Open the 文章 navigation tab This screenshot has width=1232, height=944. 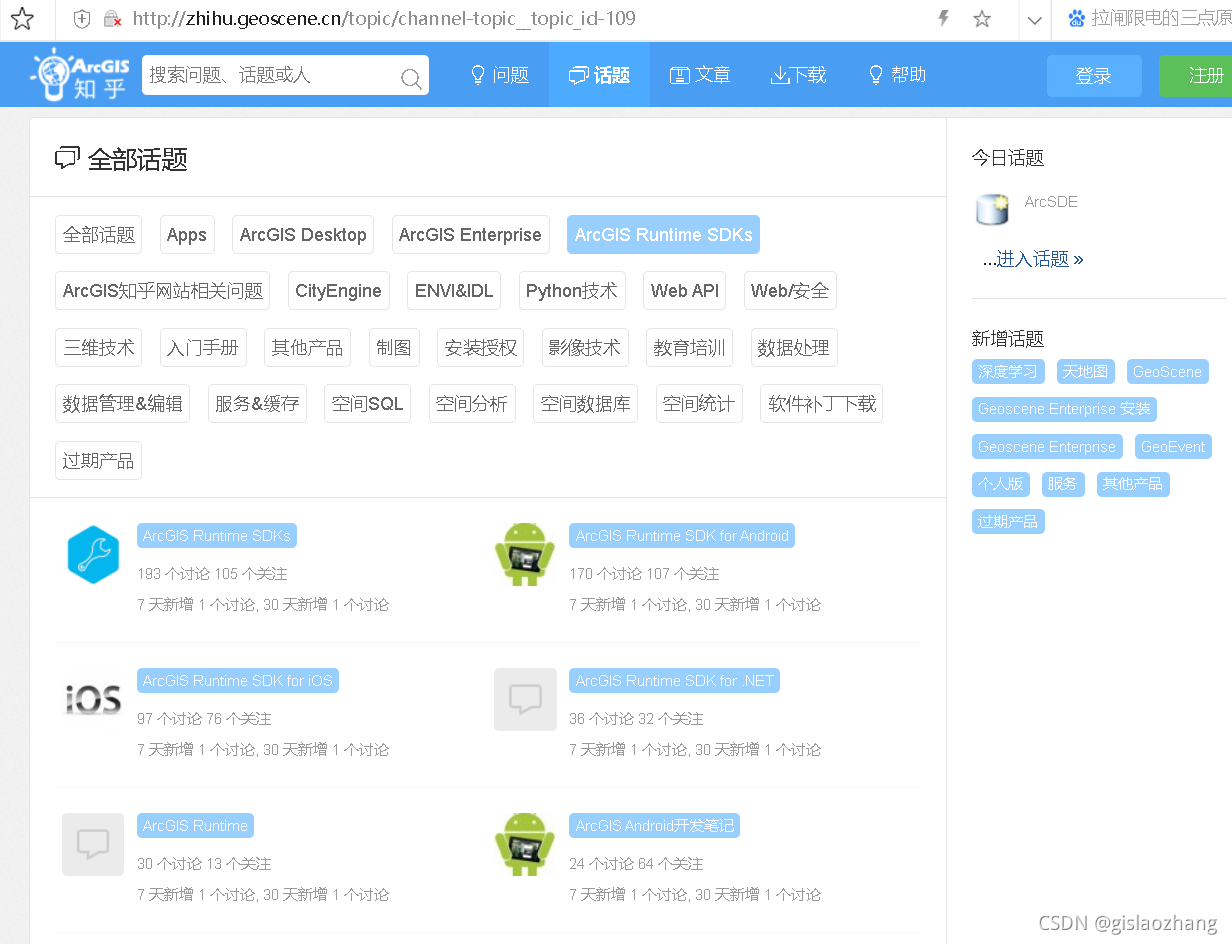[x=700, y=75]
